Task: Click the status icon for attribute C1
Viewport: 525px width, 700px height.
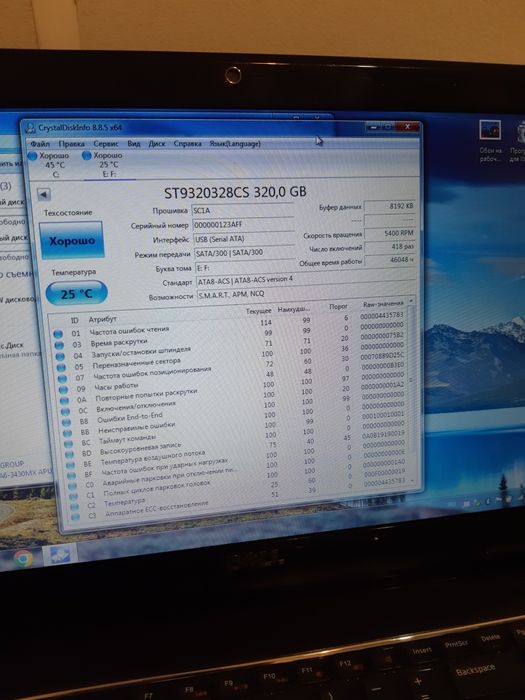Action: tap(74, 496)
